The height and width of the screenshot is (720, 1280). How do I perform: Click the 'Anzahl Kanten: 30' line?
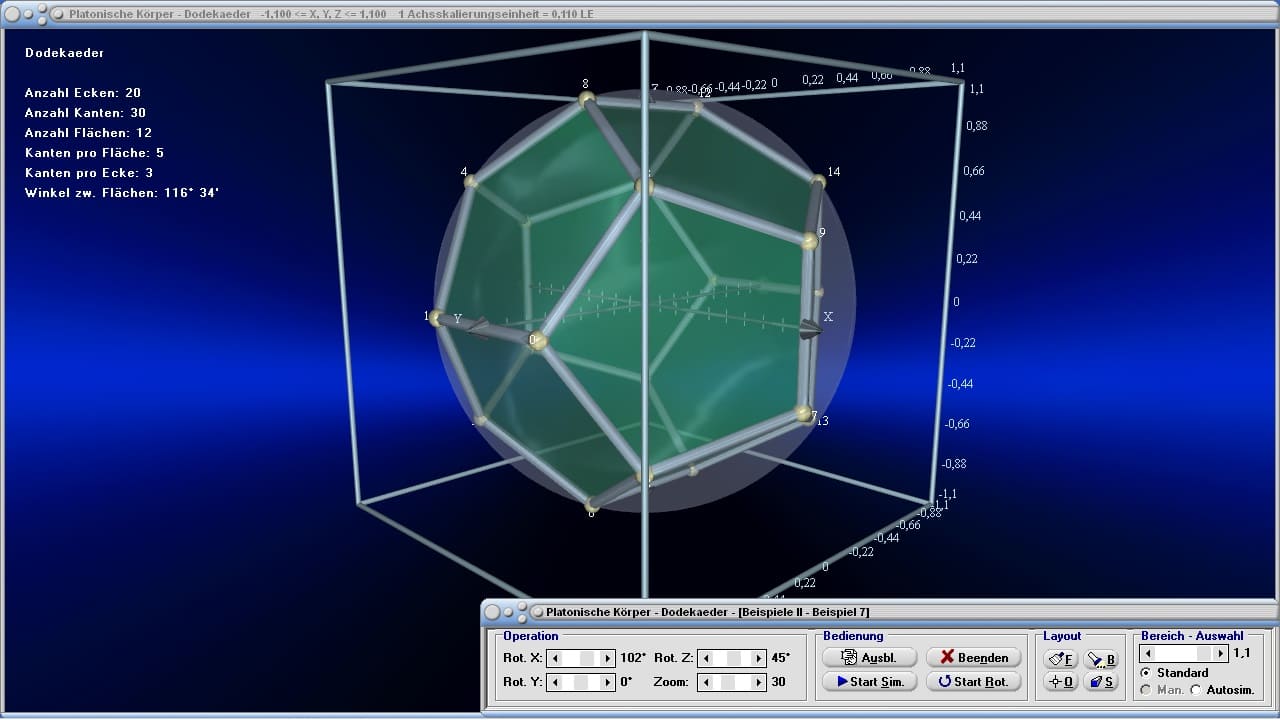(x=85, y=113)
